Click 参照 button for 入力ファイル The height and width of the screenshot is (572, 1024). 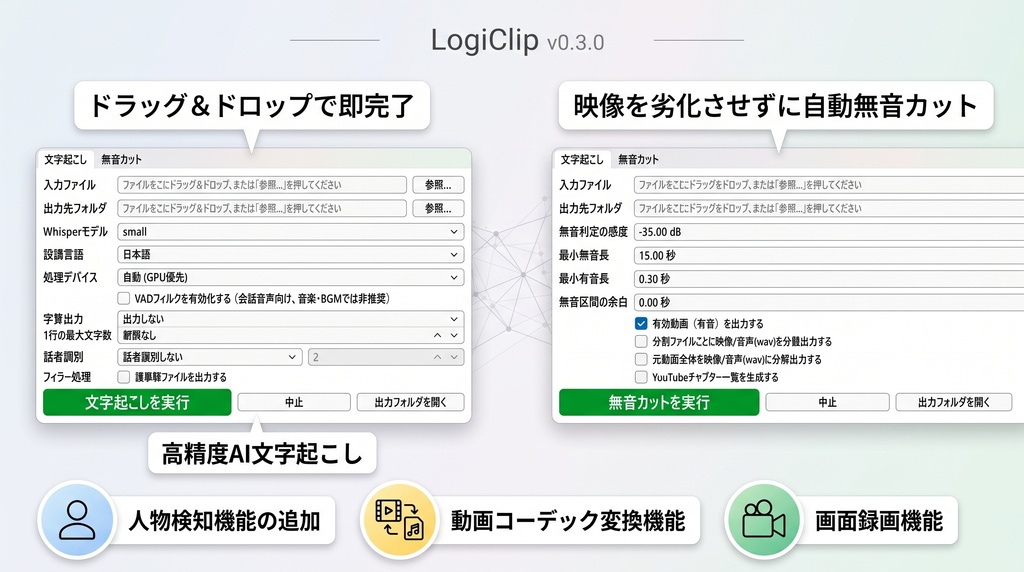pos(438,185)
